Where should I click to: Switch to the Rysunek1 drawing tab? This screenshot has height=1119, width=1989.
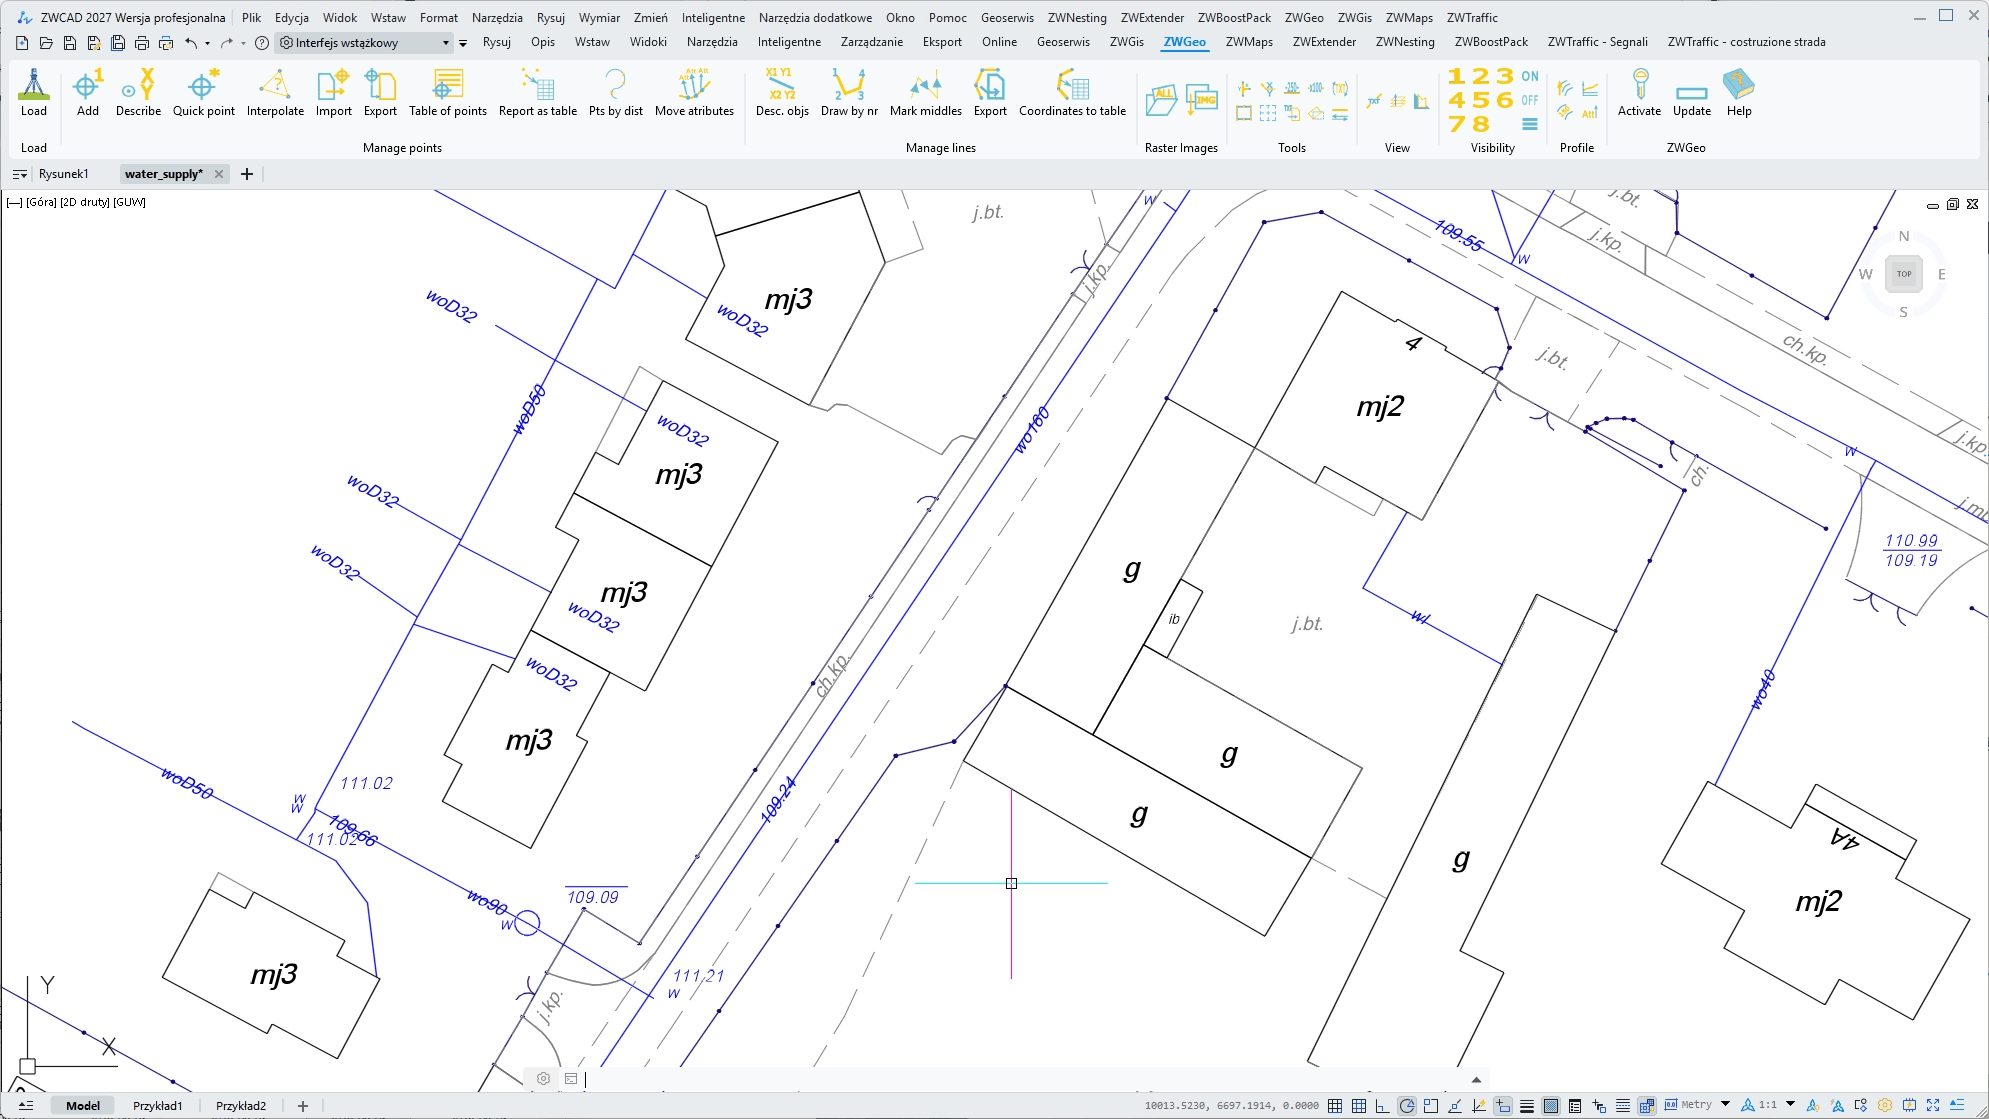[63, 174]
